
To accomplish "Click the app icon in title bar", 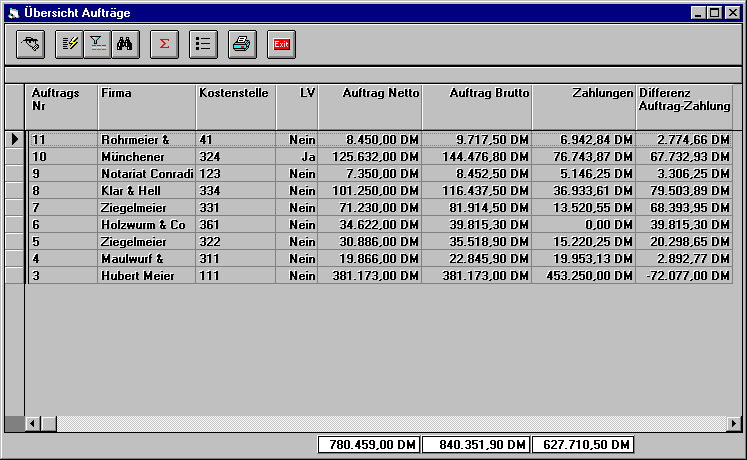I will [x=14, y=13].
